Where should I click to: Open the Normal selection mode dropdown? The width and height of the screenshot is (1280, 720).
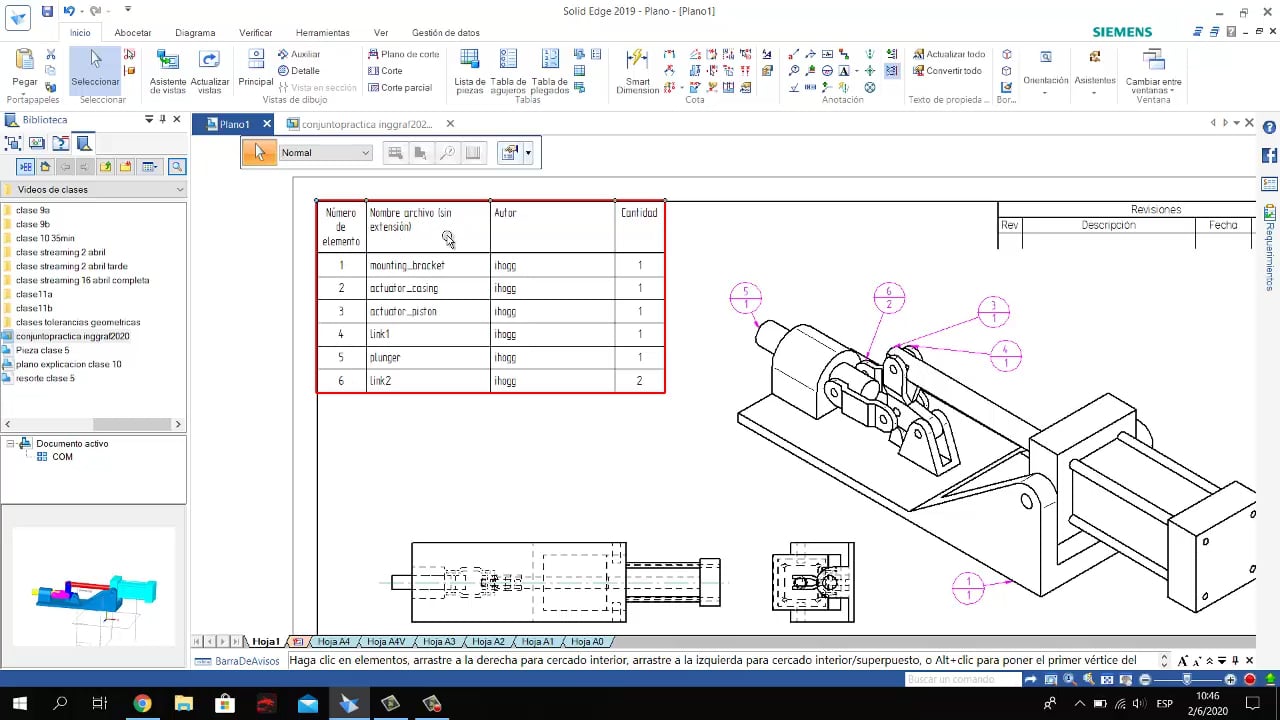(x=365, y=153)
